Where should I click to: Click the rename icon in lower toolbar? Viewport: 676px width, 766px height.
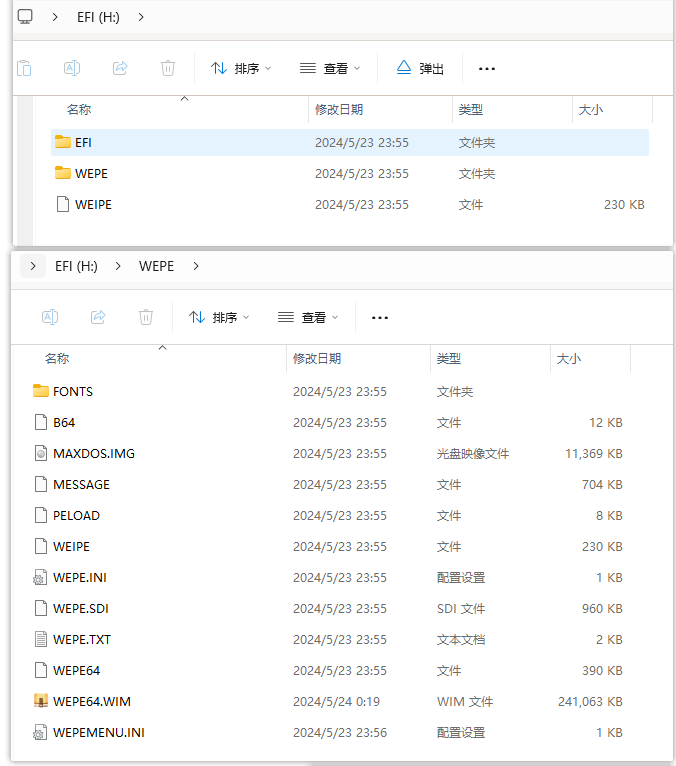click(x=49, y=317)
